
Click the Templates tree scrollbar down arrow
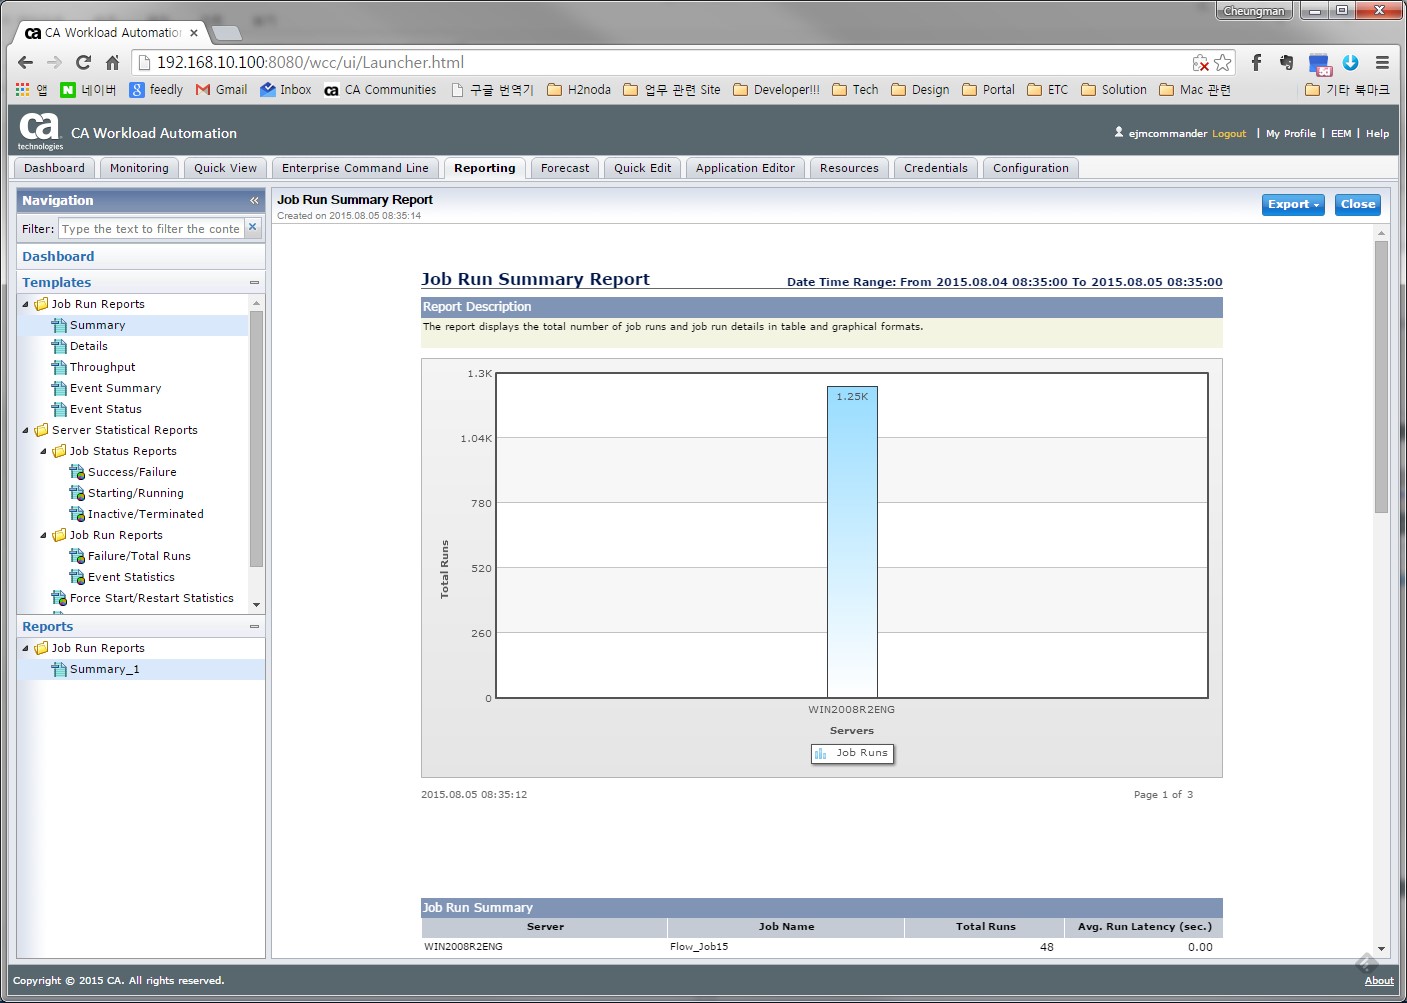coord(257,604)
